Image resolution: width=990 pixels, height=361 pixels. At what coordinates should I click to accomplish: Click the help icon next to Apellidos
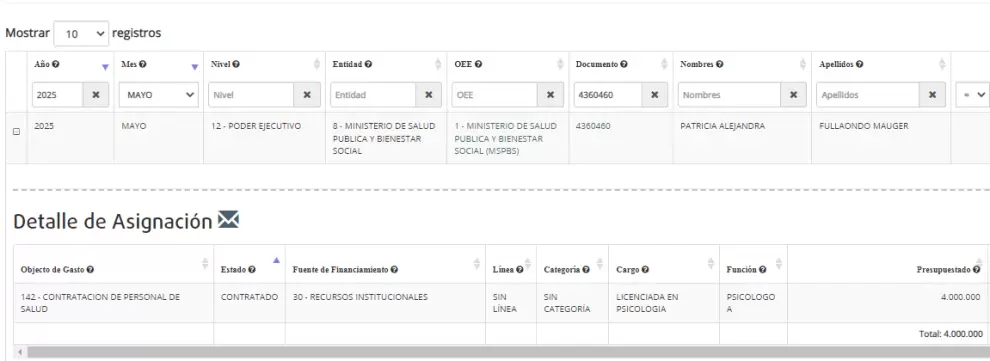point(860,64)
